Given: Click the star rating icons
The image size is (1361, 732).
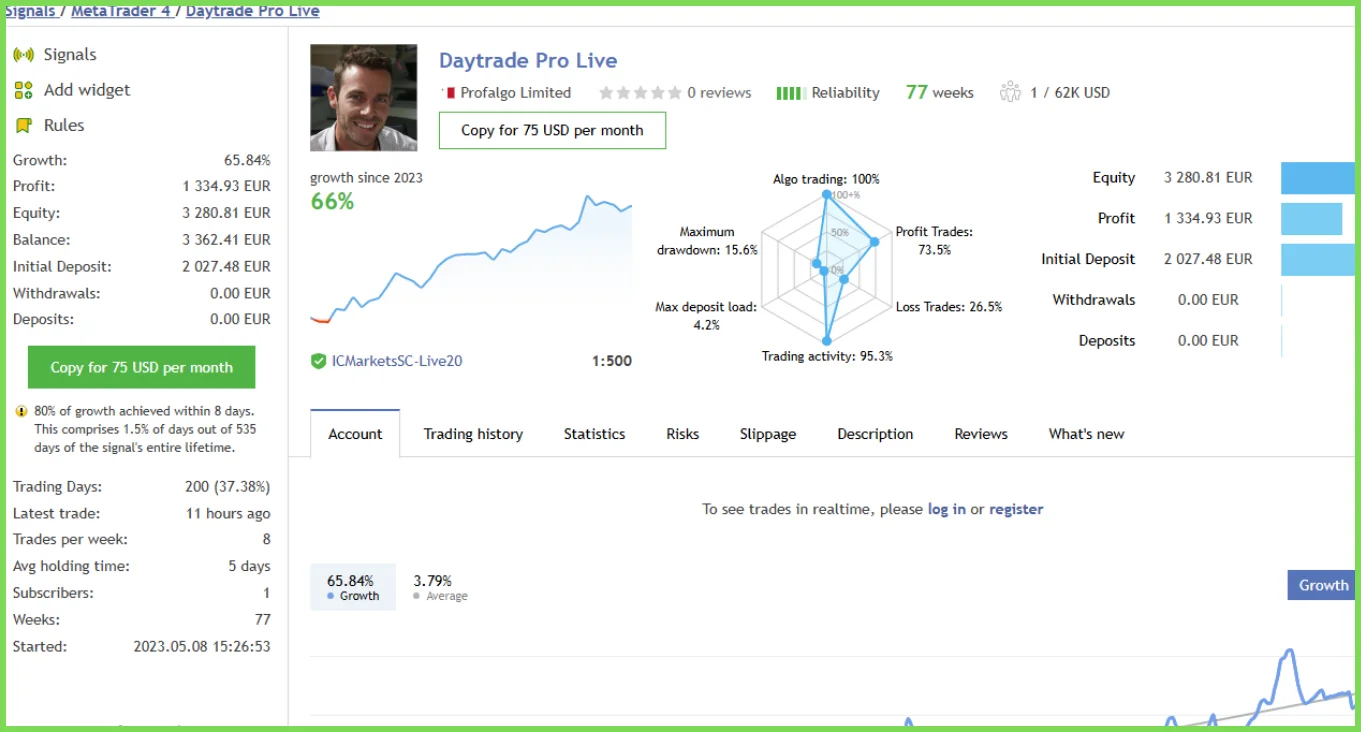Looking at the screenshot, I should 639,93.
